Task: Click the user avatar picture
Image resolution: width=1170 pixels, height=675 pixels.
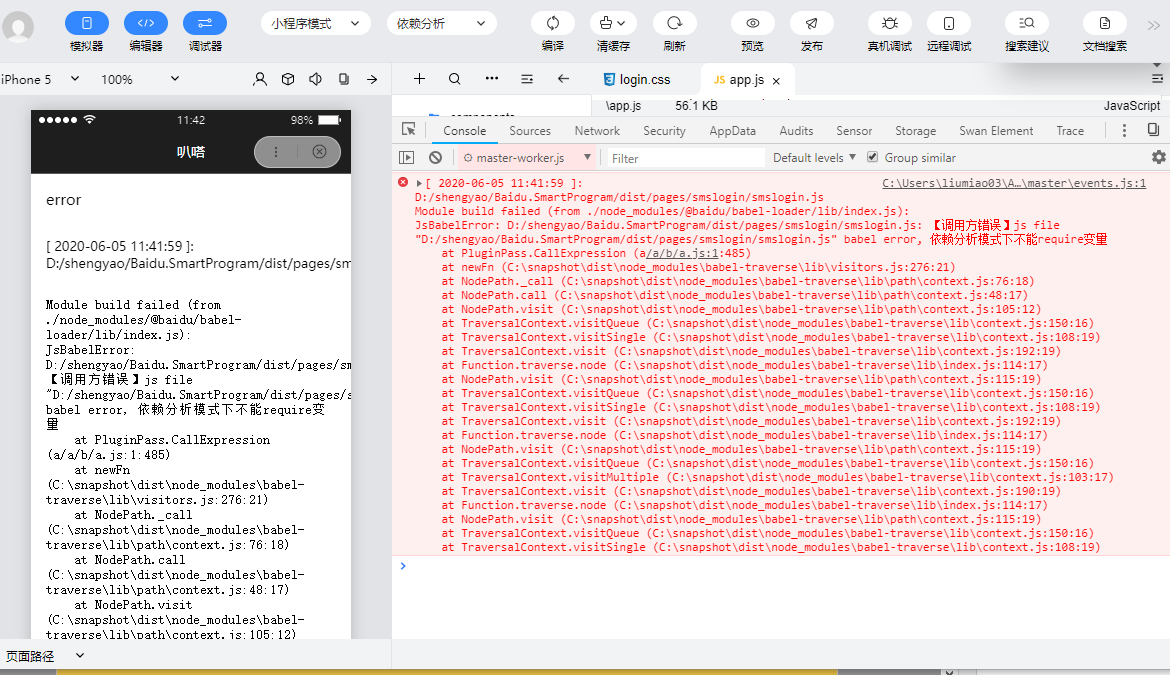Action: tap(18, 28)
